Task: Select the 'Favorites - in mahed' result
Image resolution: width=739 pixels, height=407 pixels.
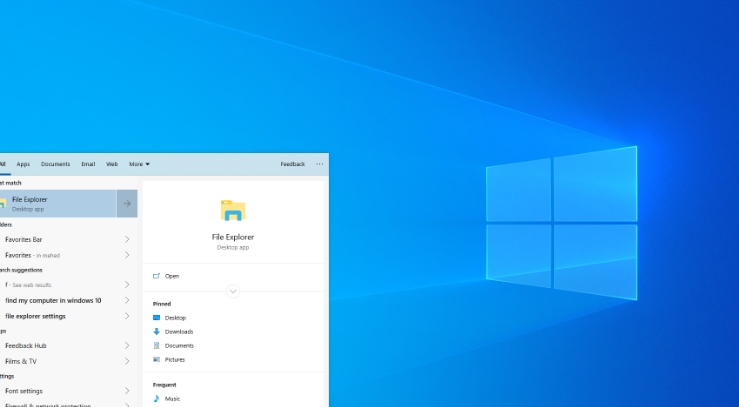Action: click(33, 255)
